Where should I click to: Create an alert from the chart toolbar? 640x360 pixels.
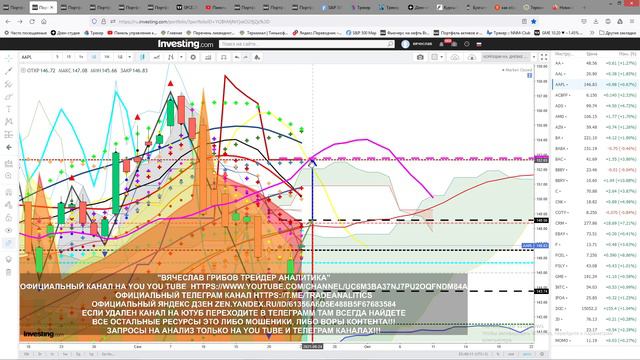pos(224,57)
